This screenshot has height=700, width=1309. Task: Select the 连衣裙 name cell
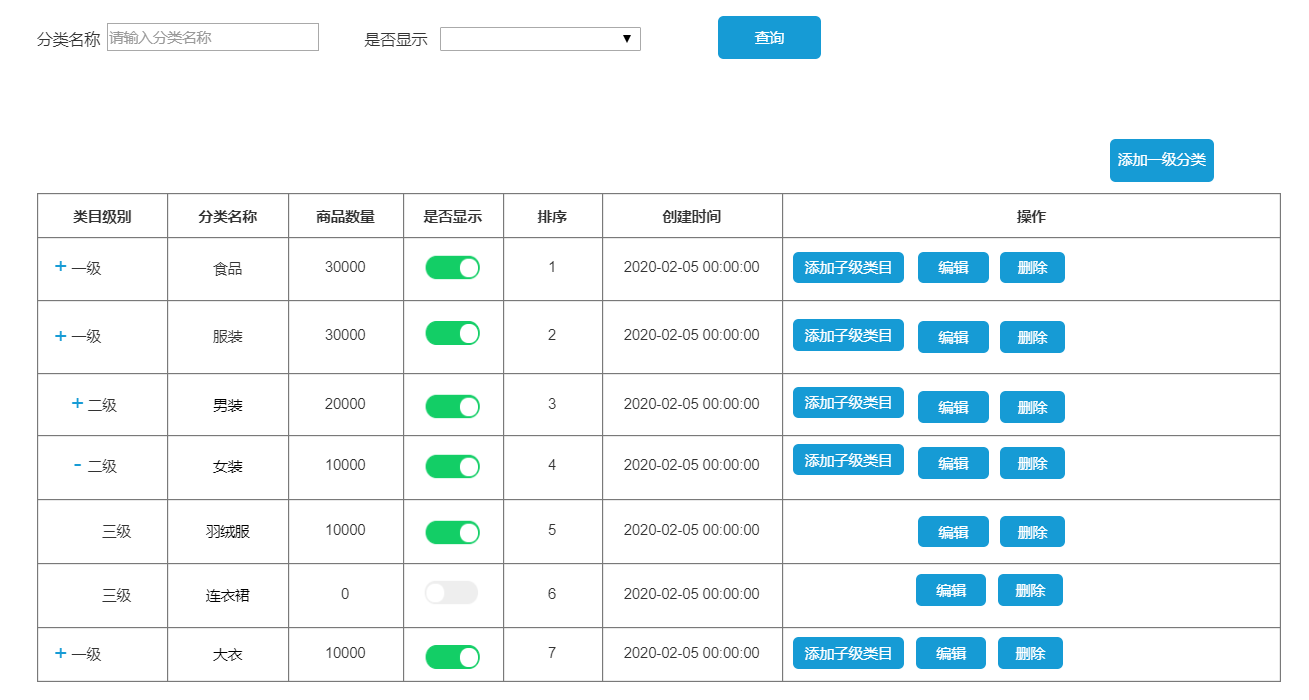(228, 595)
